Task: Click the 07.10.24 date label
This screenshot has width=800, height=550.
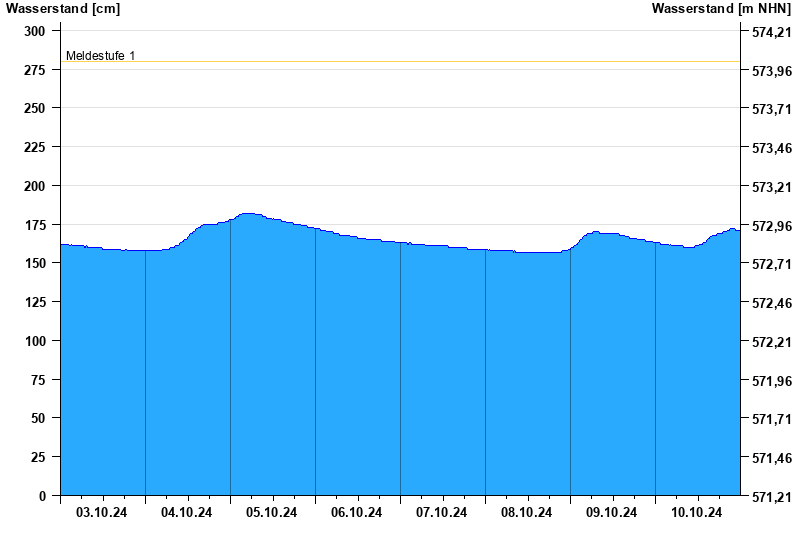Action: tap(442, 513)
